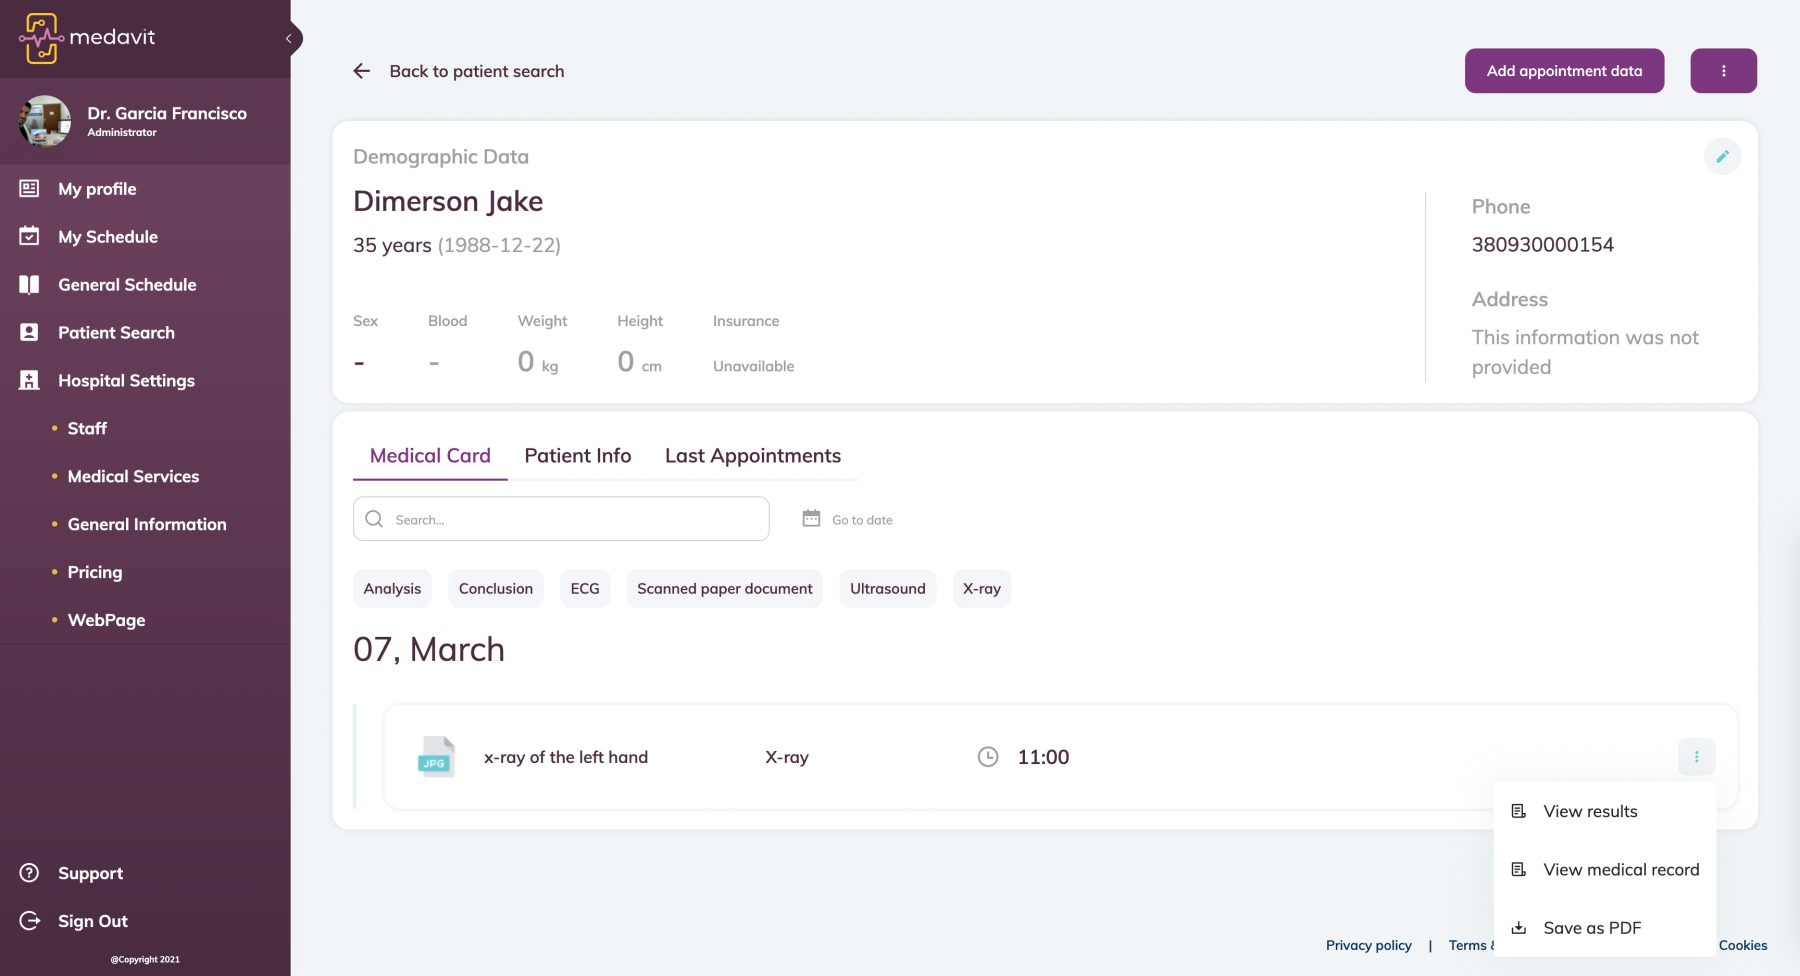The width and height of the screenshot is (1800, 976).
Task: Open My Schedule from the sidebar
Action: (108, 237)
